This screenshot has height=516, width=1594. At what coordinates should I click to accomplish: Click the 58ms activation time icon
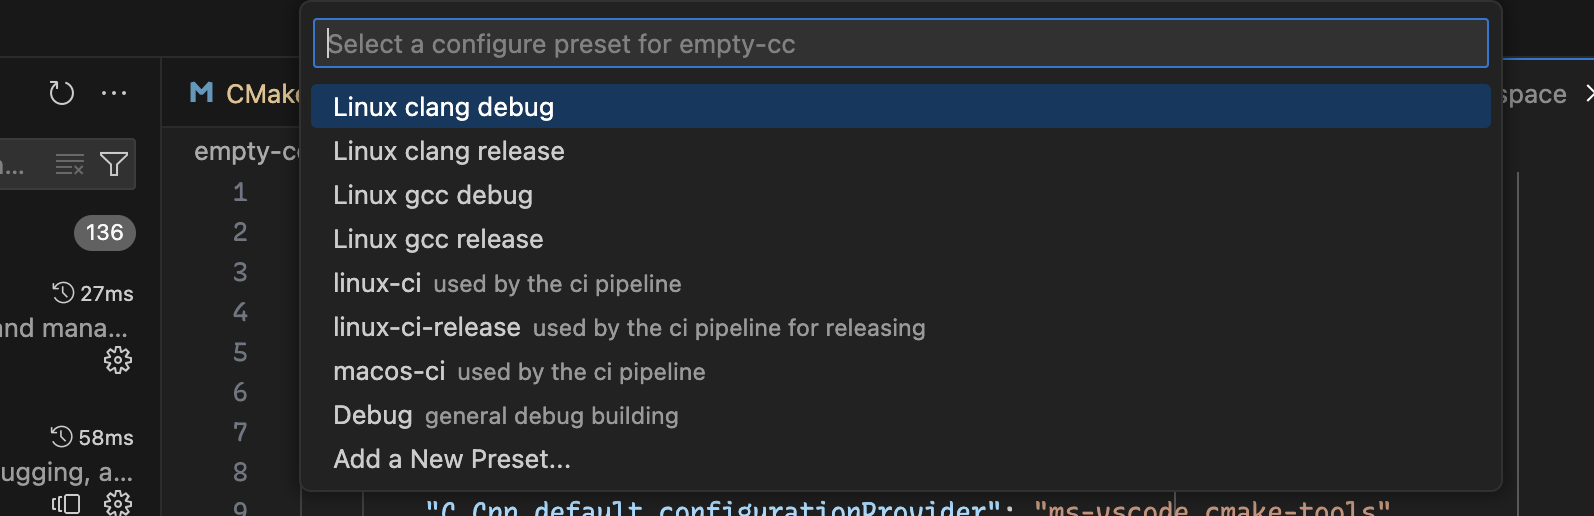tap(62, 437)
